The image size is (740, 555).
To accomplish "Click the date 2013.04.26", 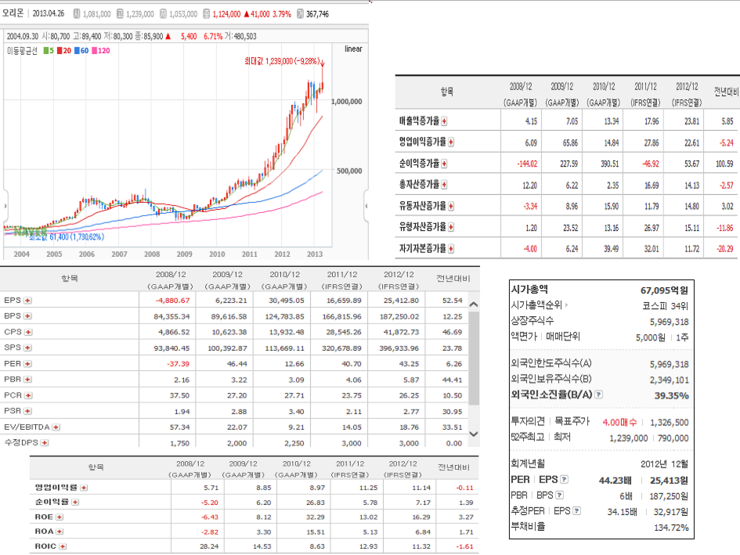I will [x=48, y=14].
